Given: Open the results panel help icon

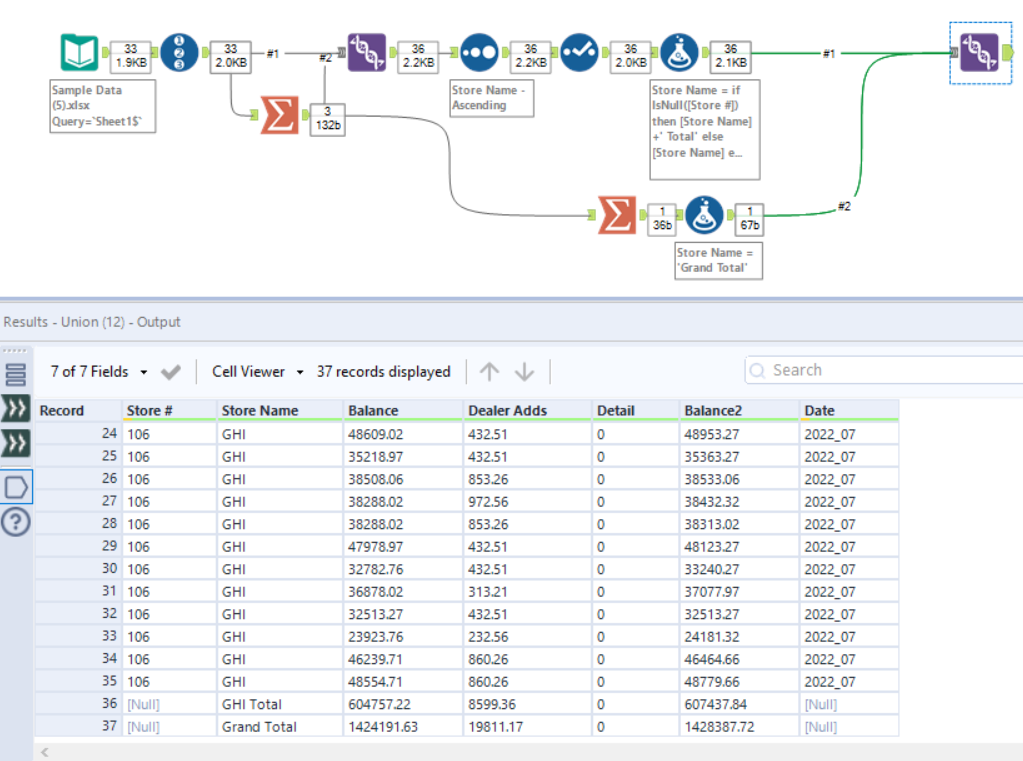Looking at the screenshot, I should tap(18, 522).
